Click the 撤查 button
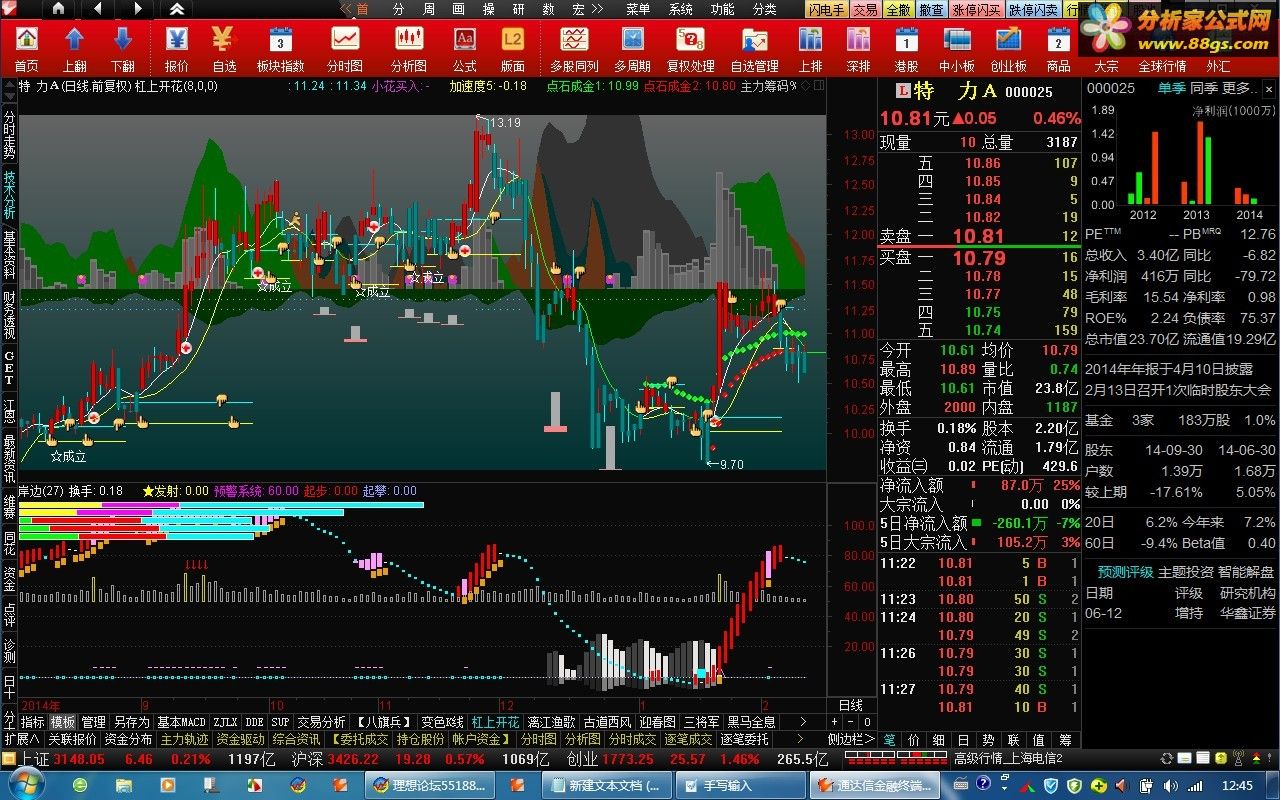Image resolution: width=1280 pixels, height=800 pixels. pyautogui.click(x=931, y=9)
